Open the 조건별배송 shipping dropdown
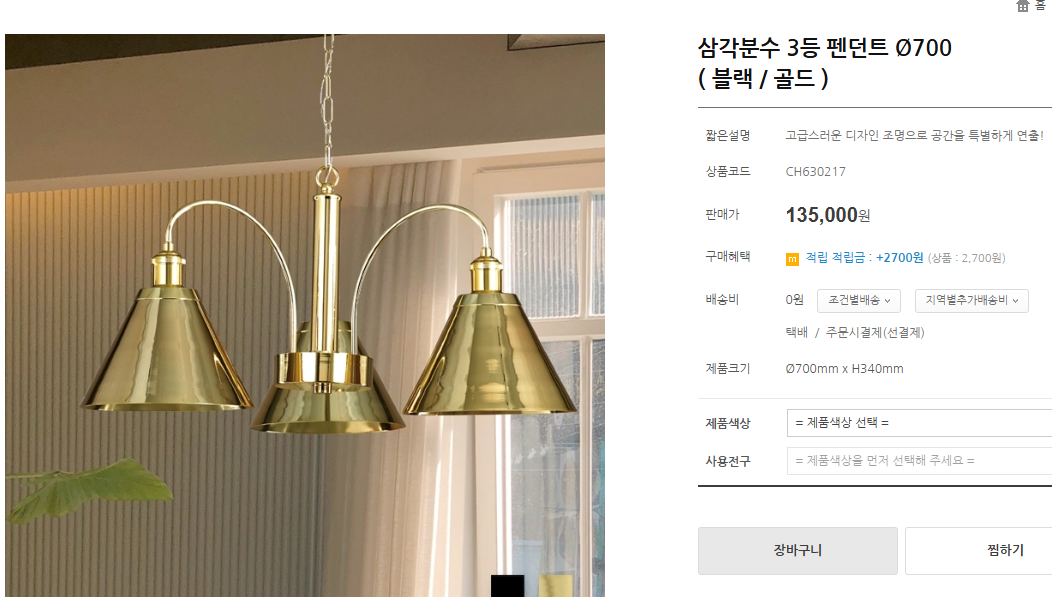Screen dimensions: 1052x597 coord(859,301)
